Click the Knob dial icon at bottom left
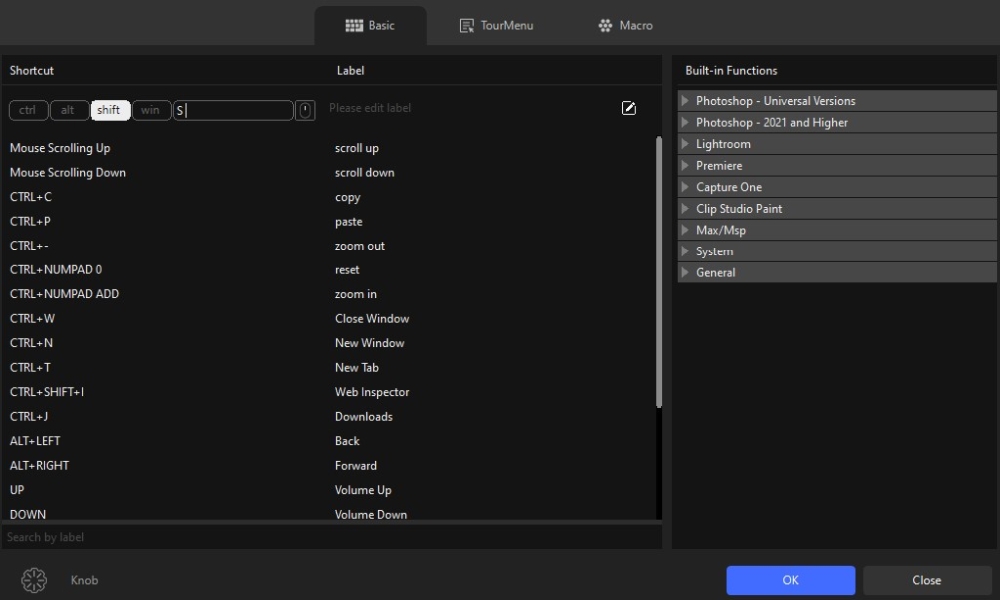Image resolution: width=1000 pixels, height=600 pixels. coord(33,580)
